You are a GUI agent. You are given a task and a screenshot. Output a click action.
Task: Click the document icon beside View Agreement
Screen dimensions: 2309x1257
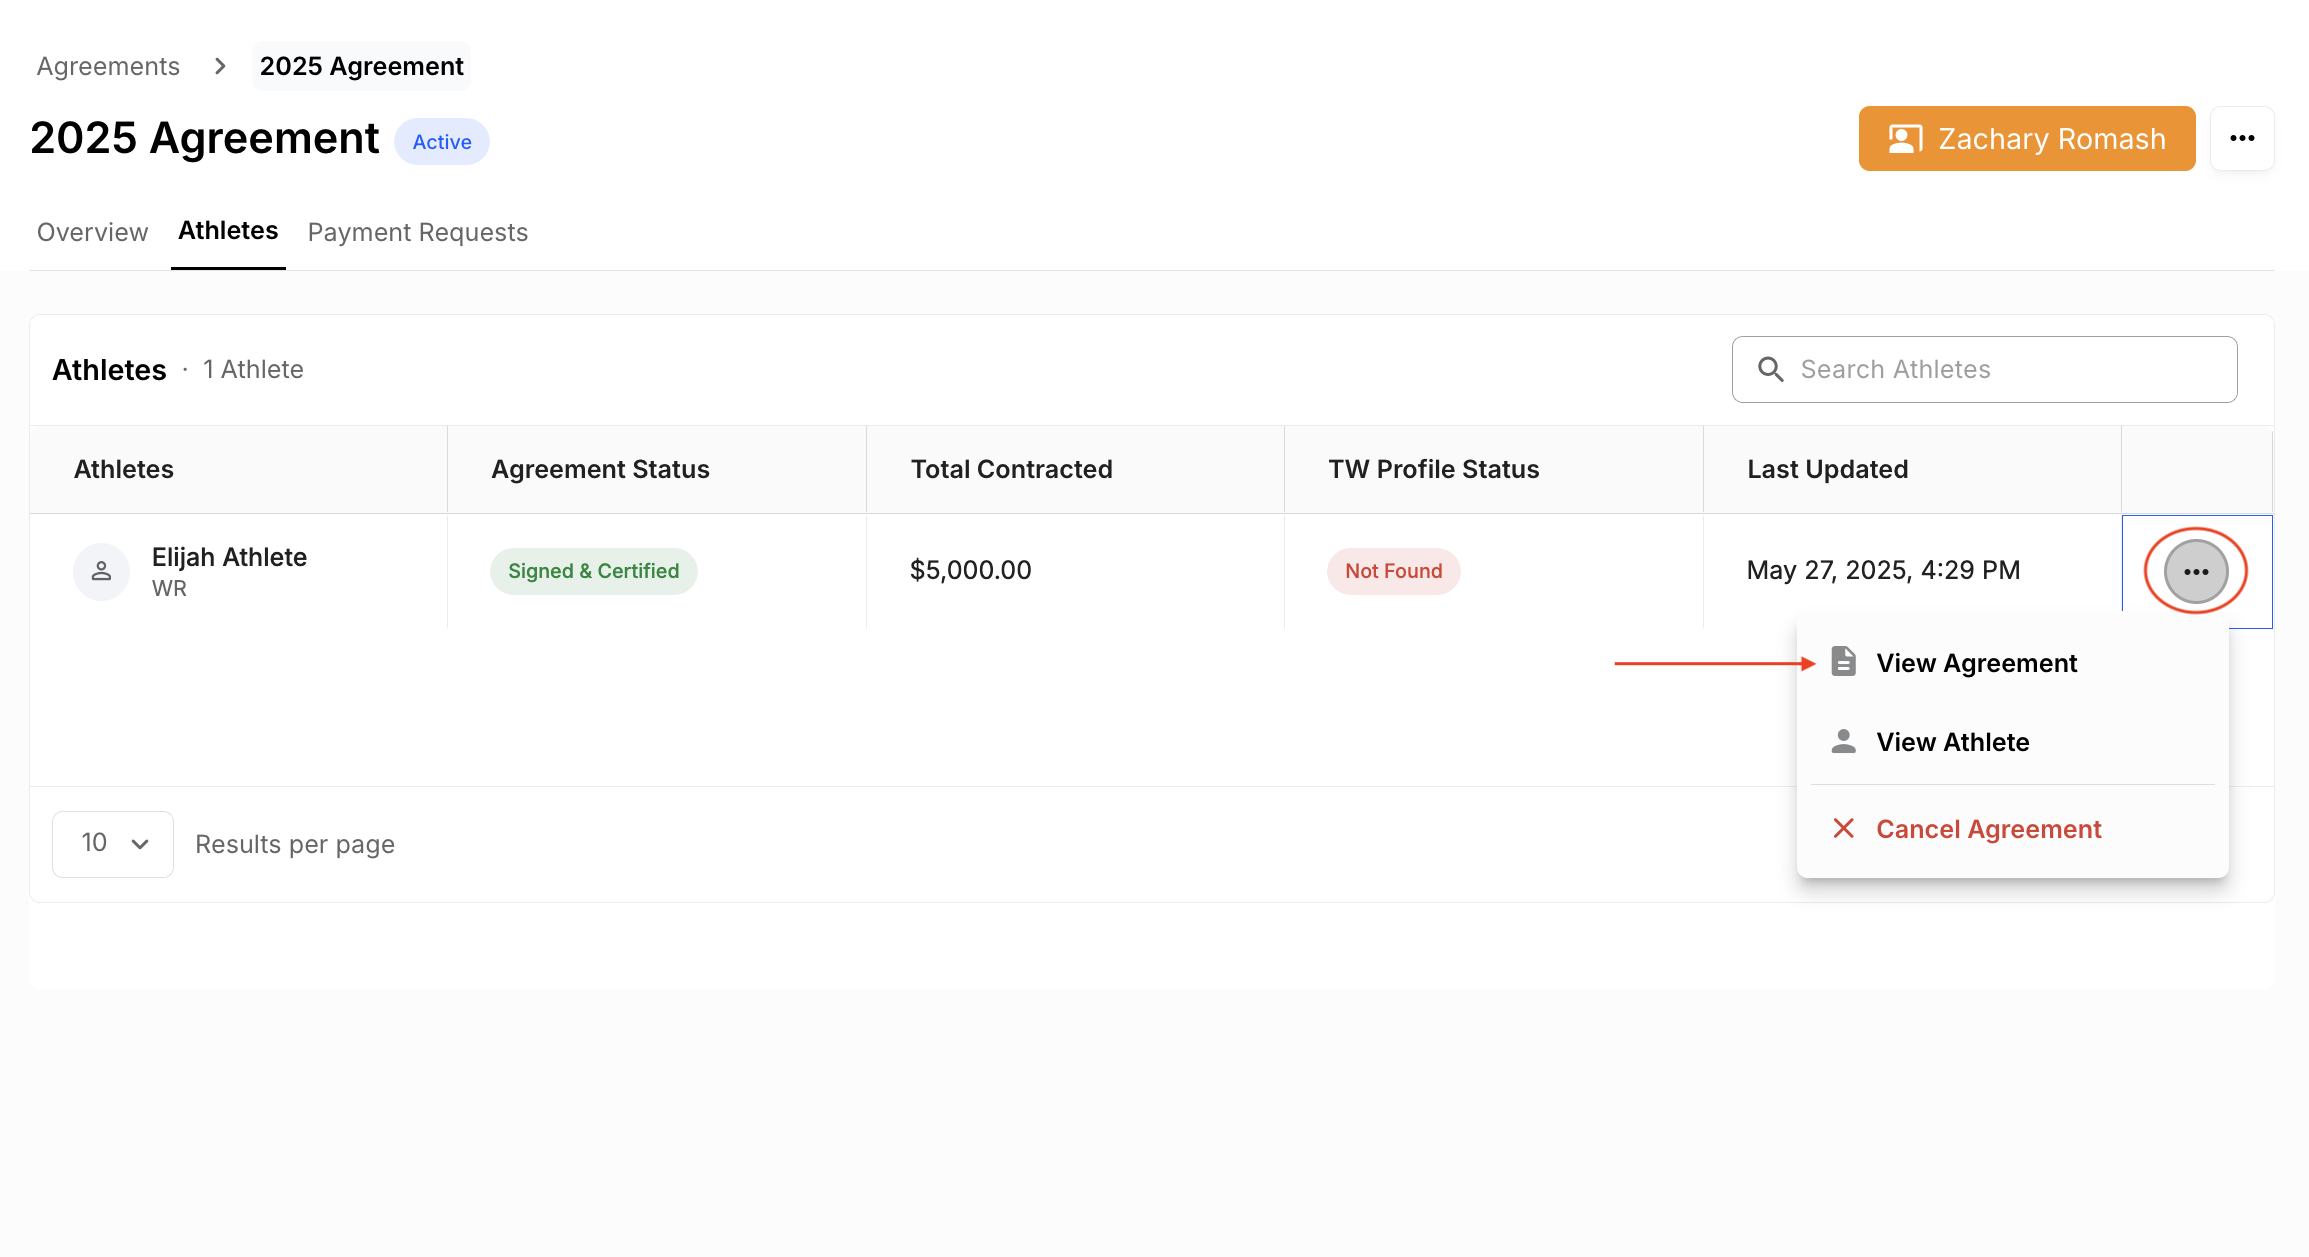point(1843,662)
